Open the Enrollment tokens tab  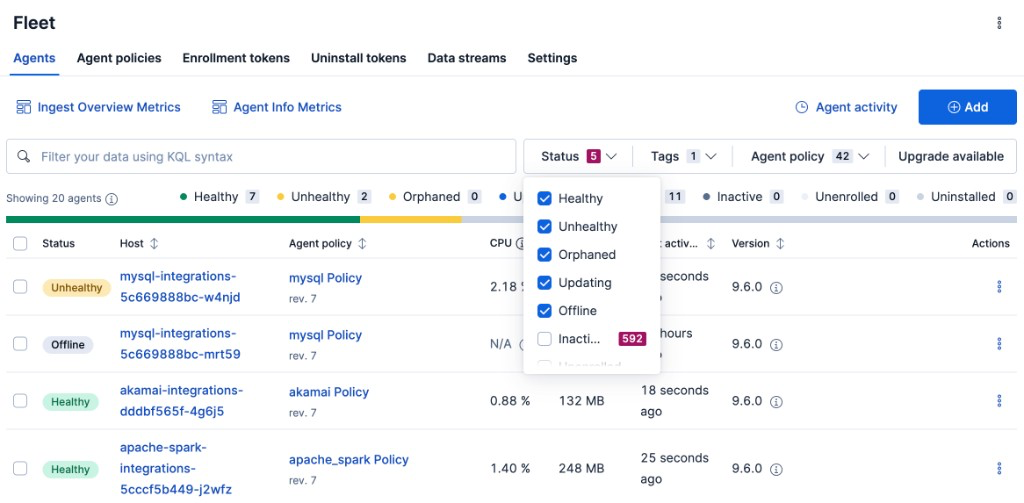(236, 58)
